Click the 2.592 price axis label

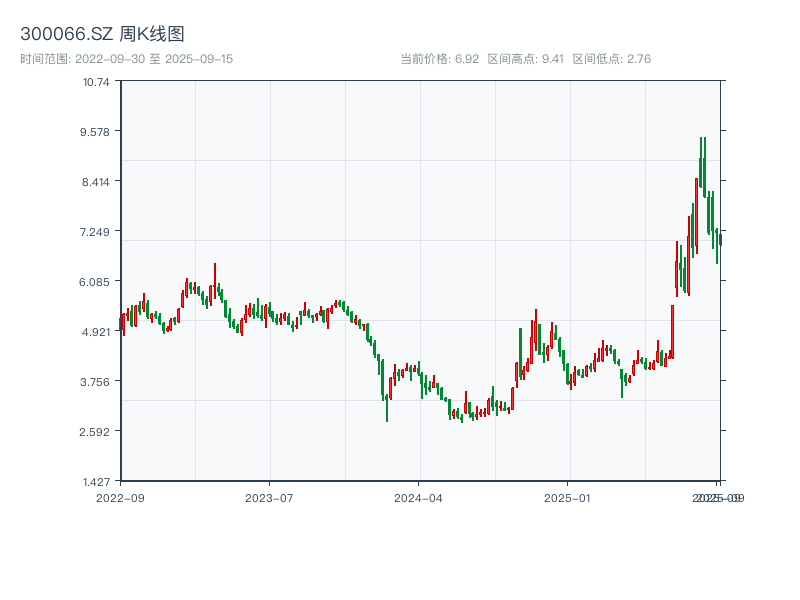96,432
